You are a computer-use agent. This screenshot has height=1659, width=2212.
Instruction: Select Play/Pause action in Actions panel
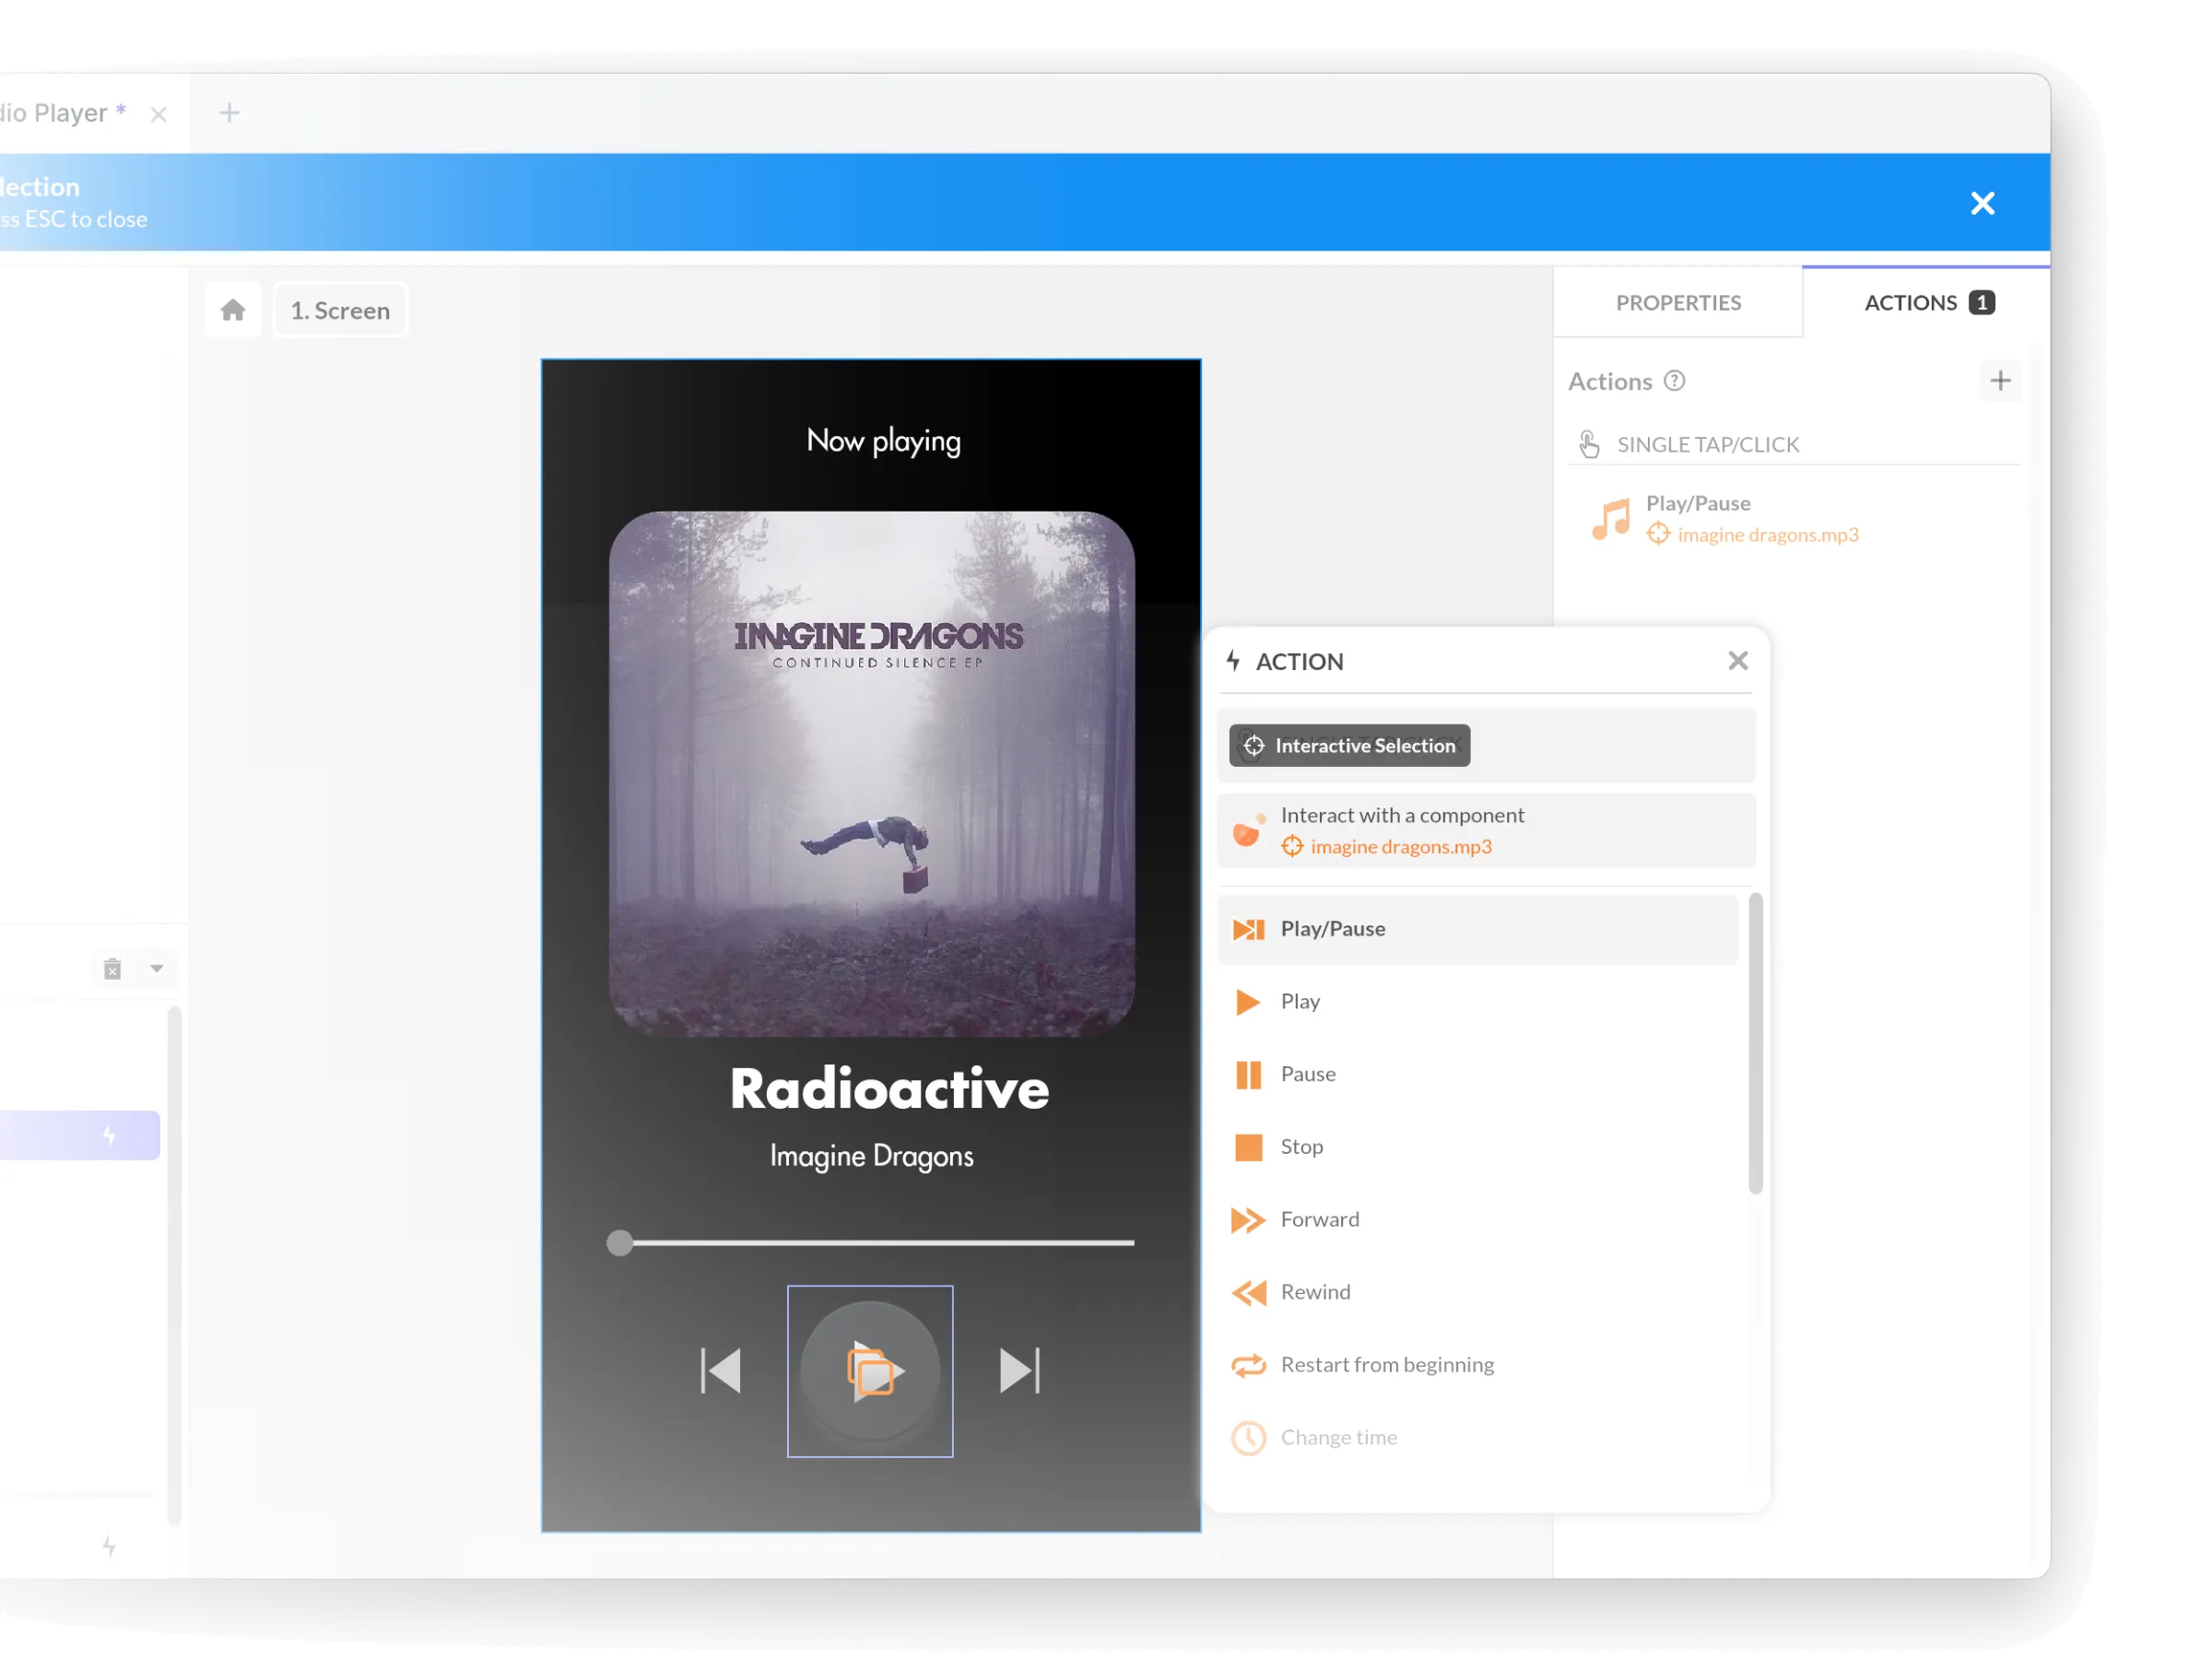pos(1795,519)
